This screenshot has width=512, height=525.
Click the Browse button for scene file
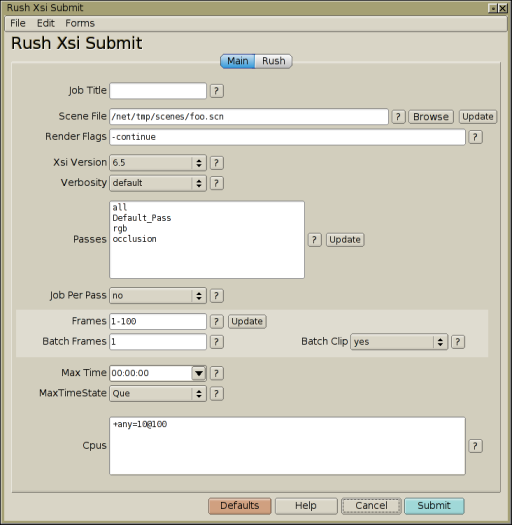[431, 117]
